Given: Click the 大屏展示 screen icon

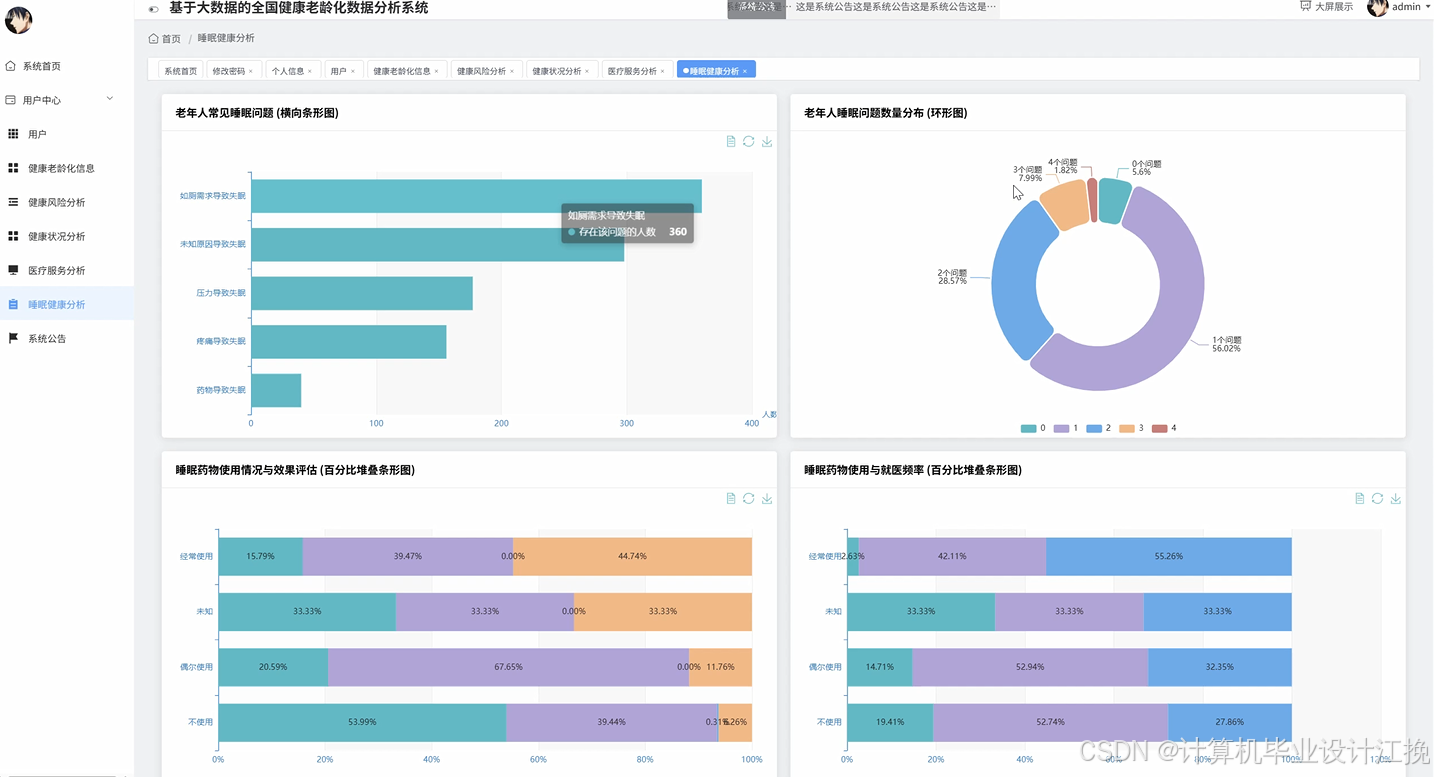Looking at the screenshot, I should pos(1305,6).
